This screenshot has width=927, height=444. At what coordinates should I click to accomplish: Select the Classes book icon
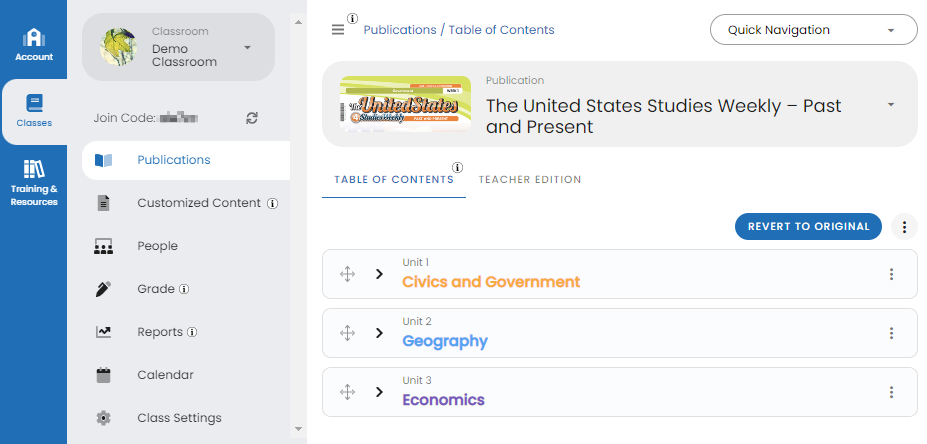34,103
